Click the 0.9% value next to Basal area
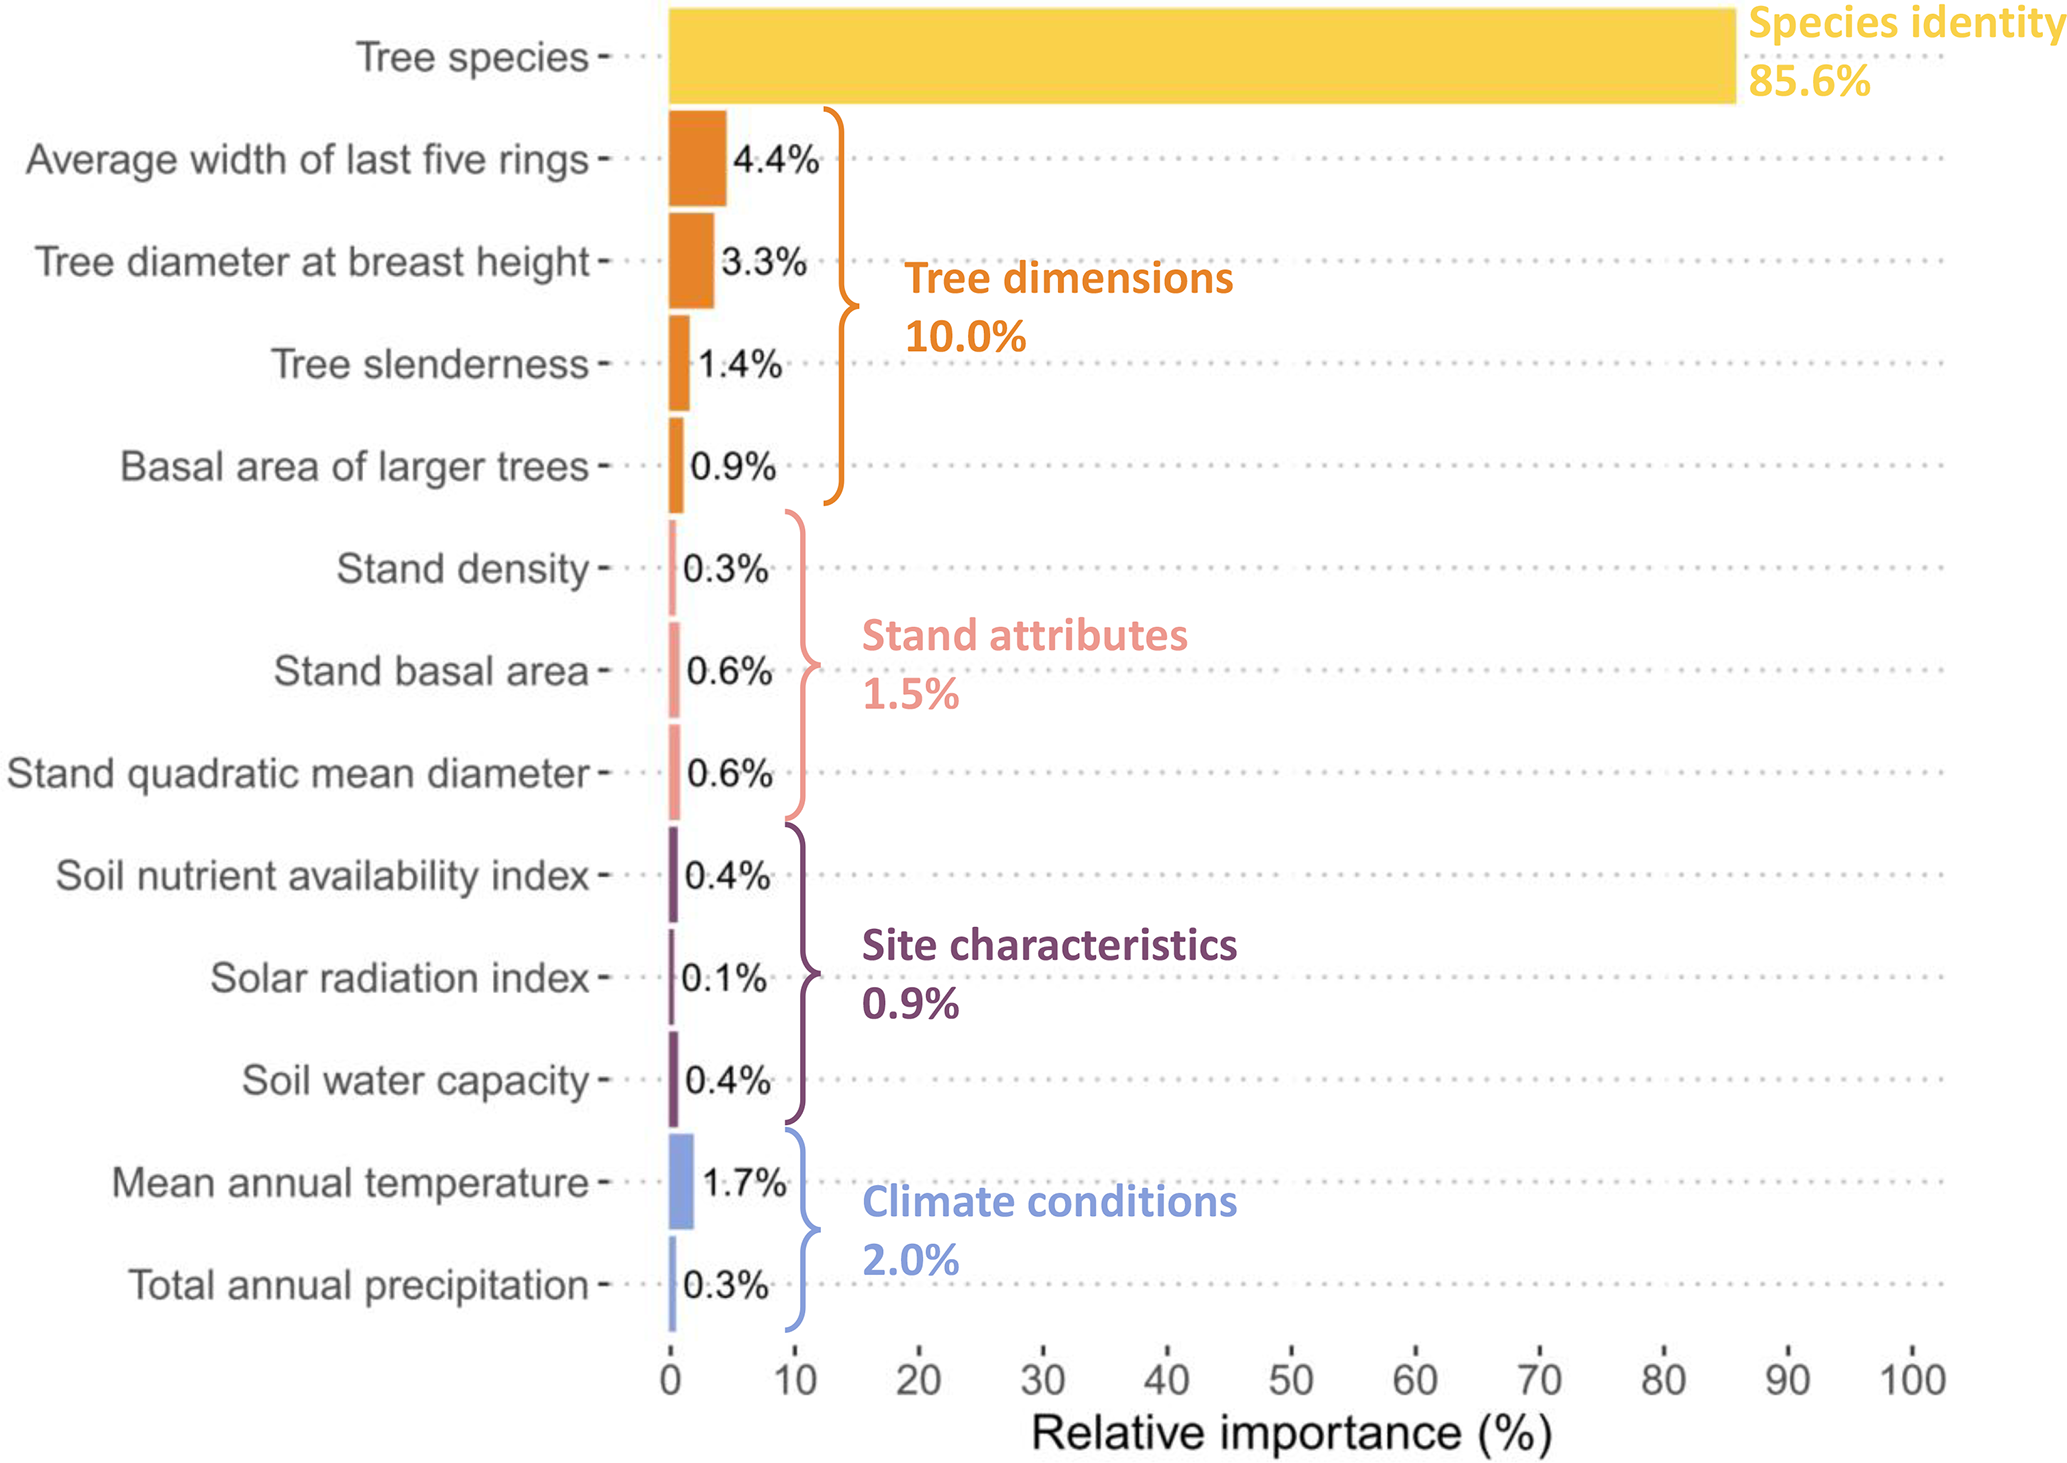Image resolution: width=2067 pixels, height=1463 pixels. pos(733,466)
